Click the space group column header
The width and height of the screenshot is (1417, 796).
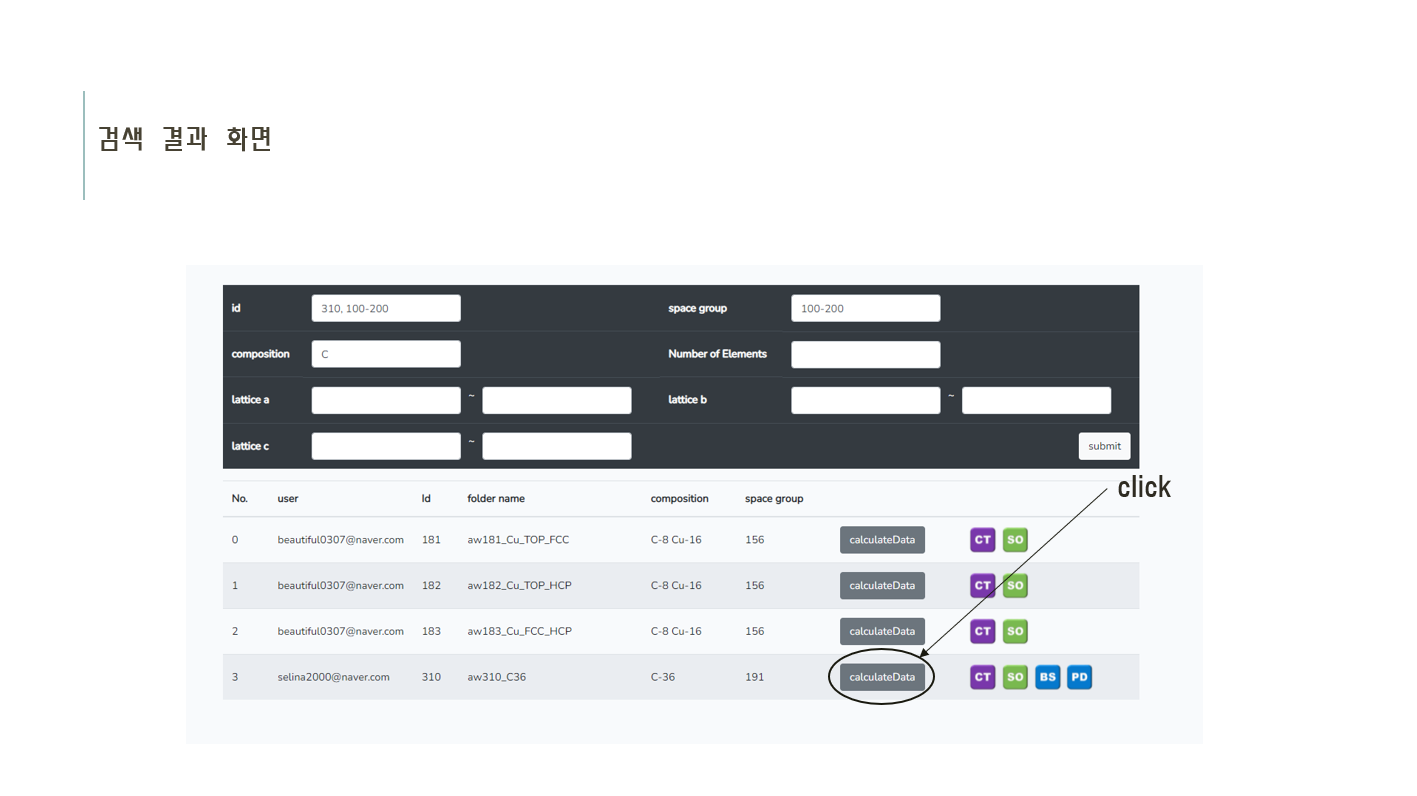click(774, 499)
